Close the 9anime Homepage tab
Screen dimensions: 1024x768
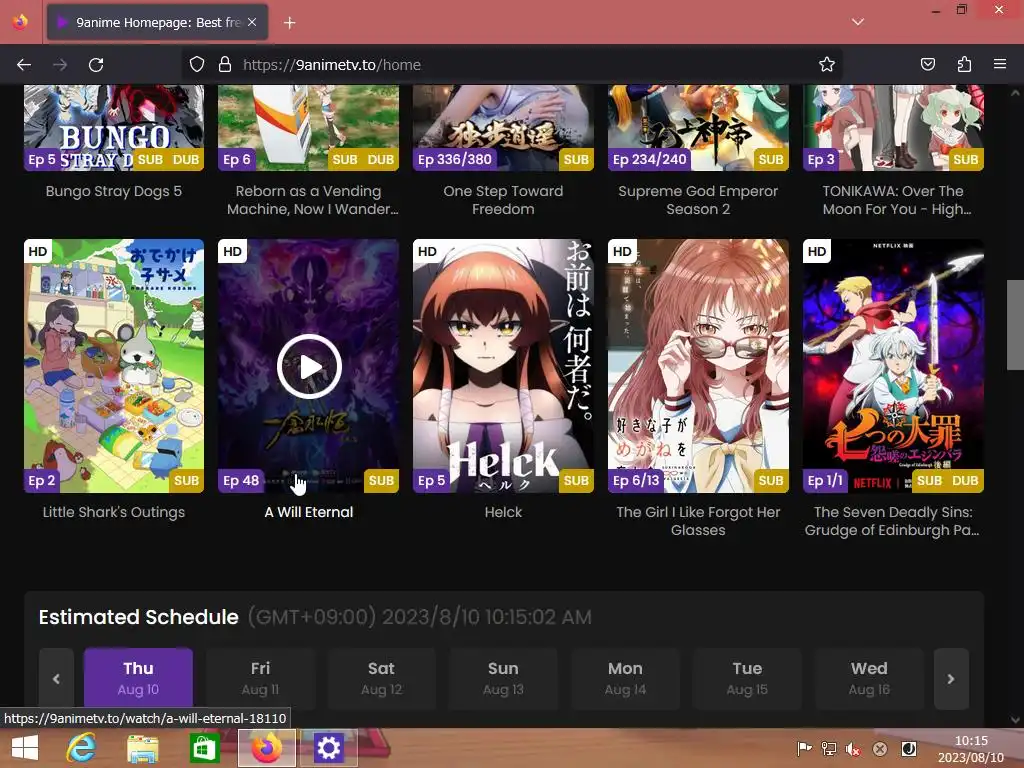point(252,22)
